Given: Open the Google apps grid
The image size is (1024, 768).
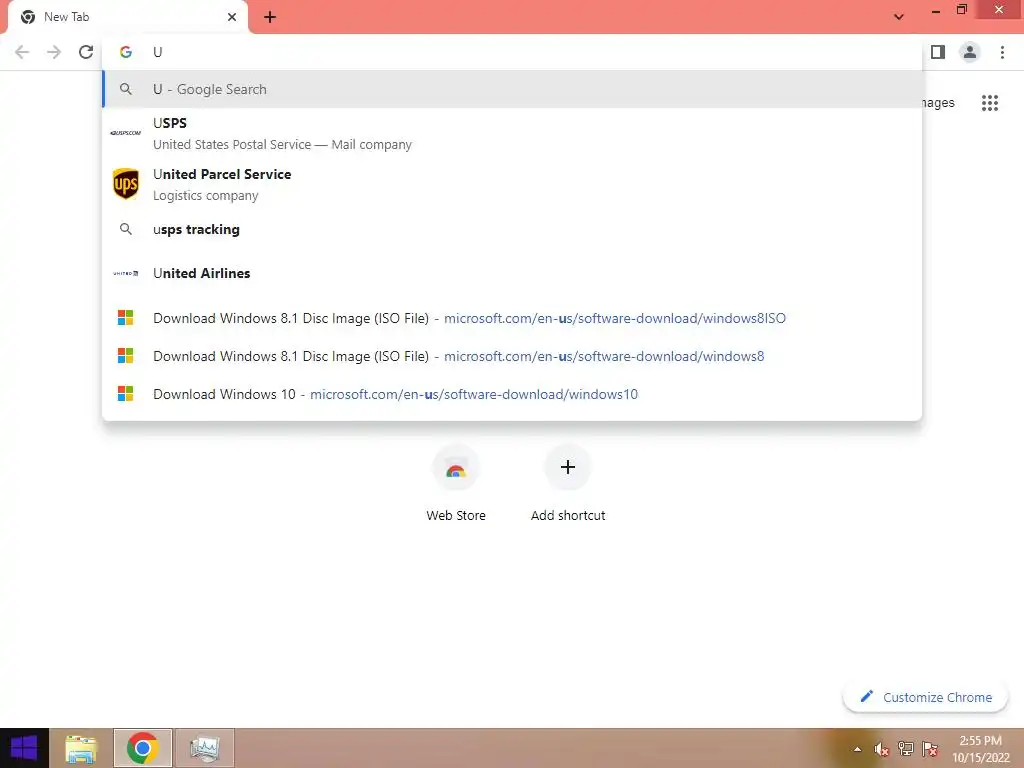Looking at the screenshot, I should coord(989,103).
